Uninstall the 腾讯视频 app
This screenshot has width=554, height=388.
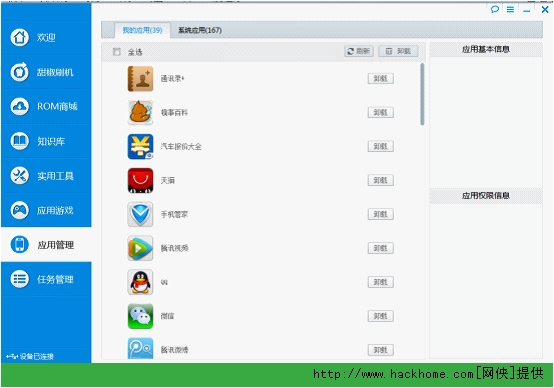coord(381,248)
